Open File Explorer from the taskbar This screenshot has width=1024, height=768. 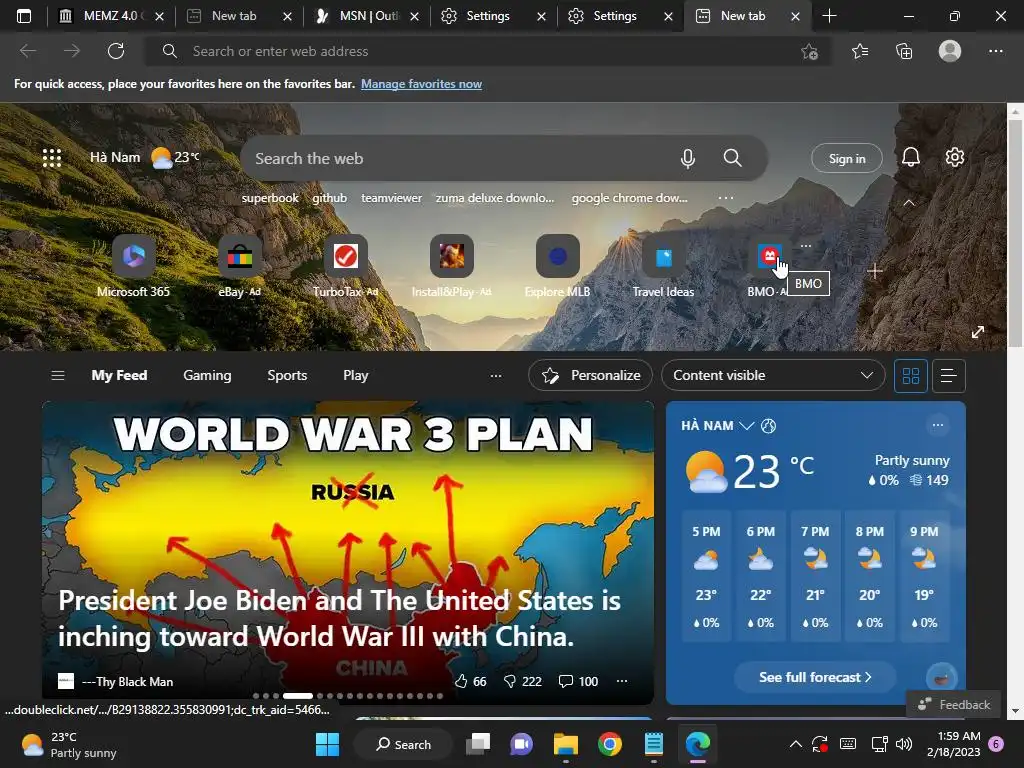[x=566, y=744]
